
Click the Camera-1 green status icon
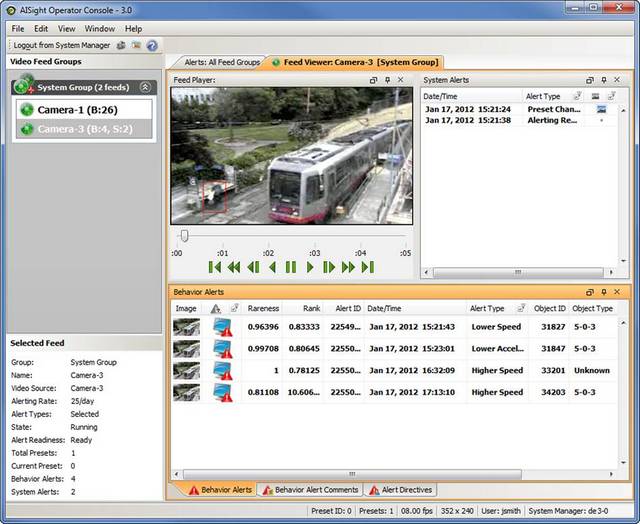click(26, 109)
